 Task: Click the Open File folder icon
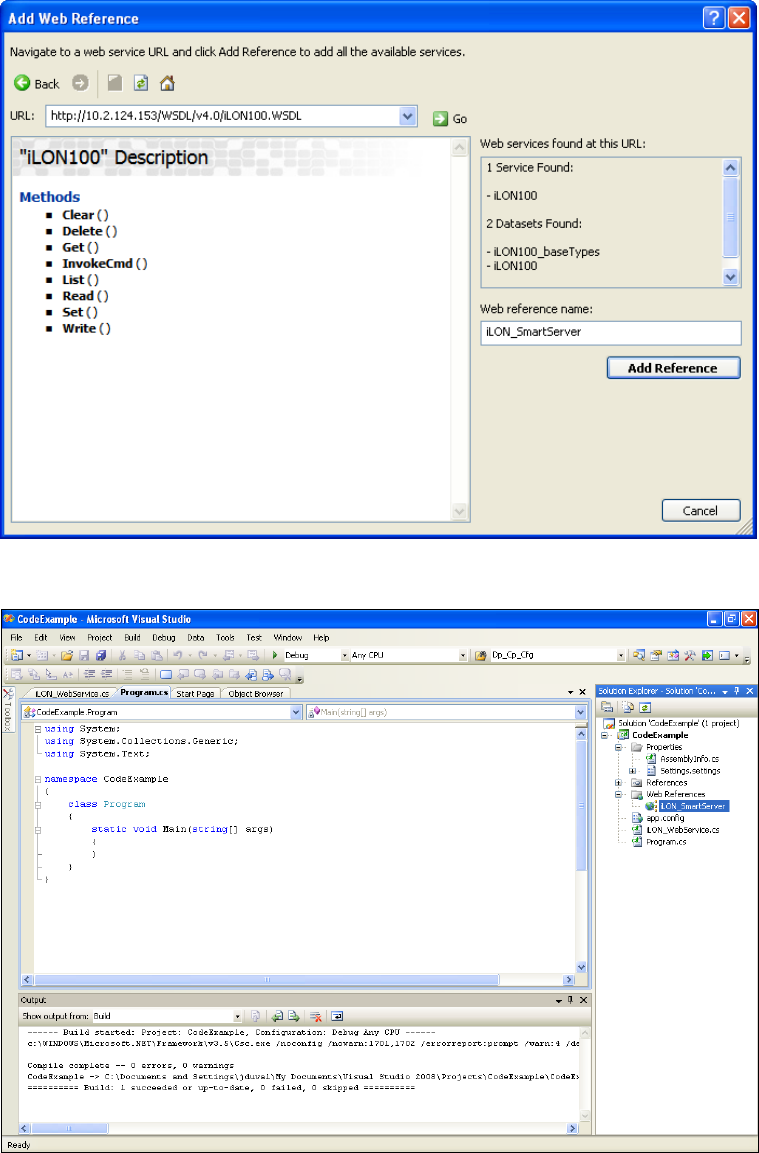coord(67,654)
